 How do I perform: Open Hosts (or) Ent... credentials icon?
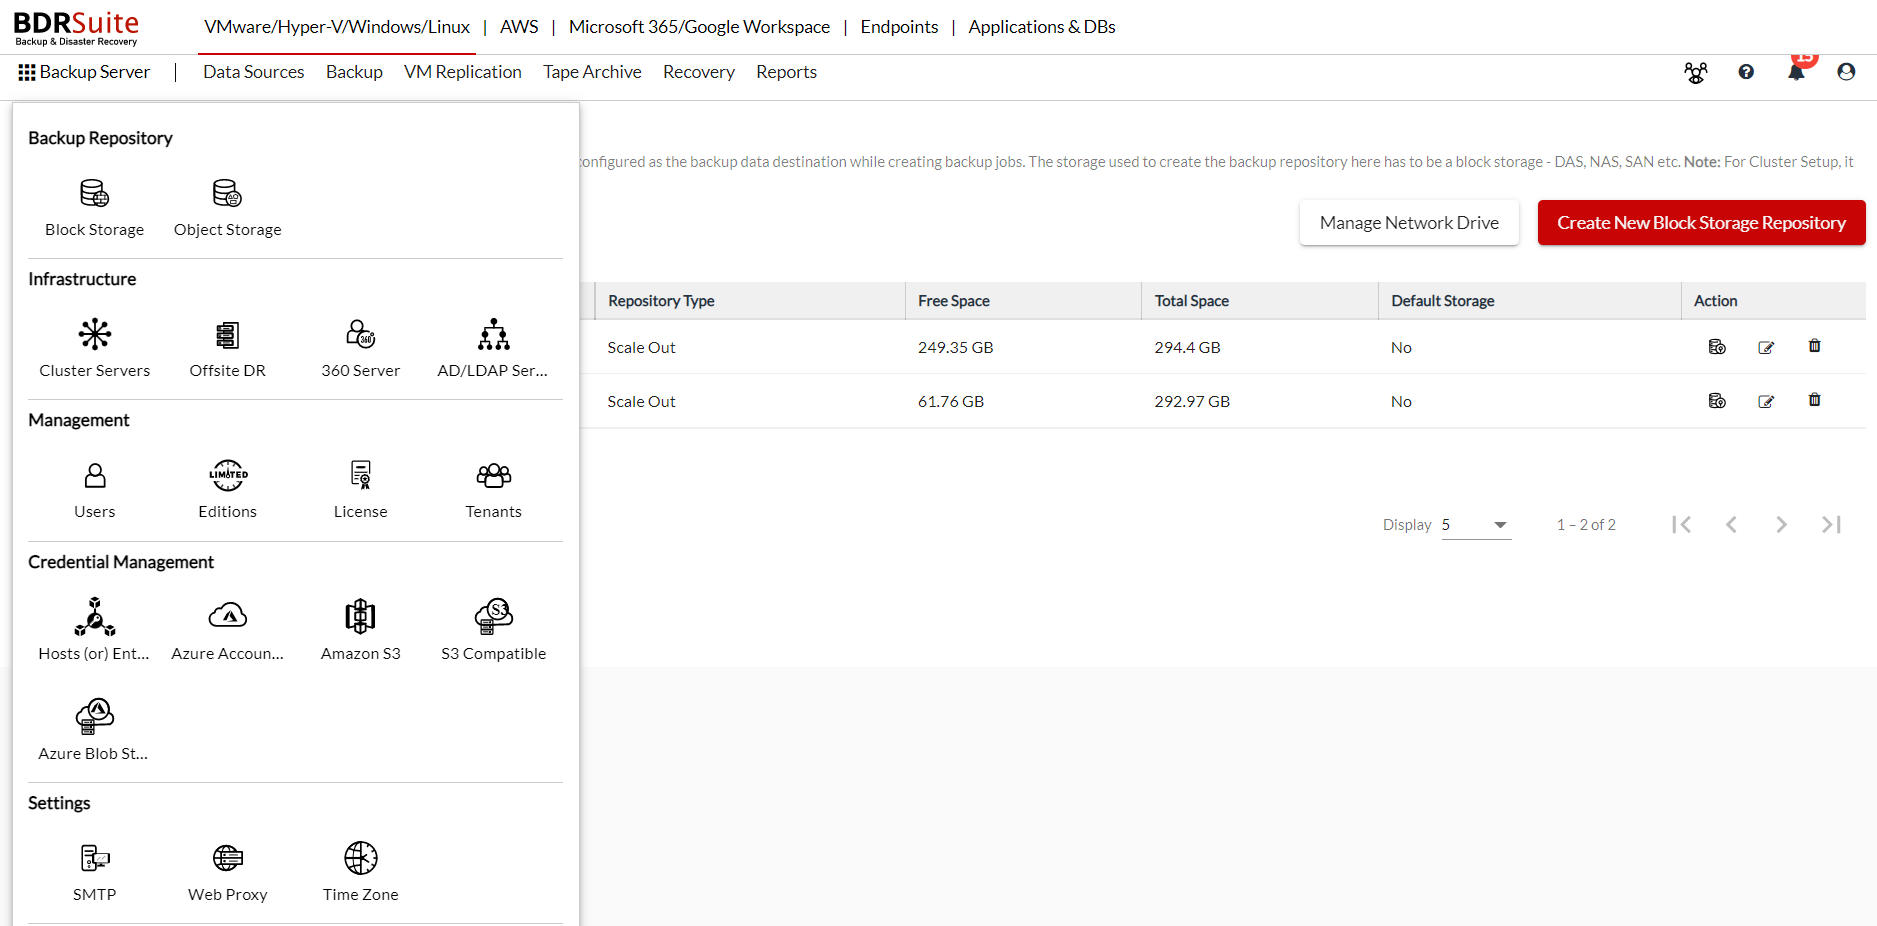pos(95,617)
